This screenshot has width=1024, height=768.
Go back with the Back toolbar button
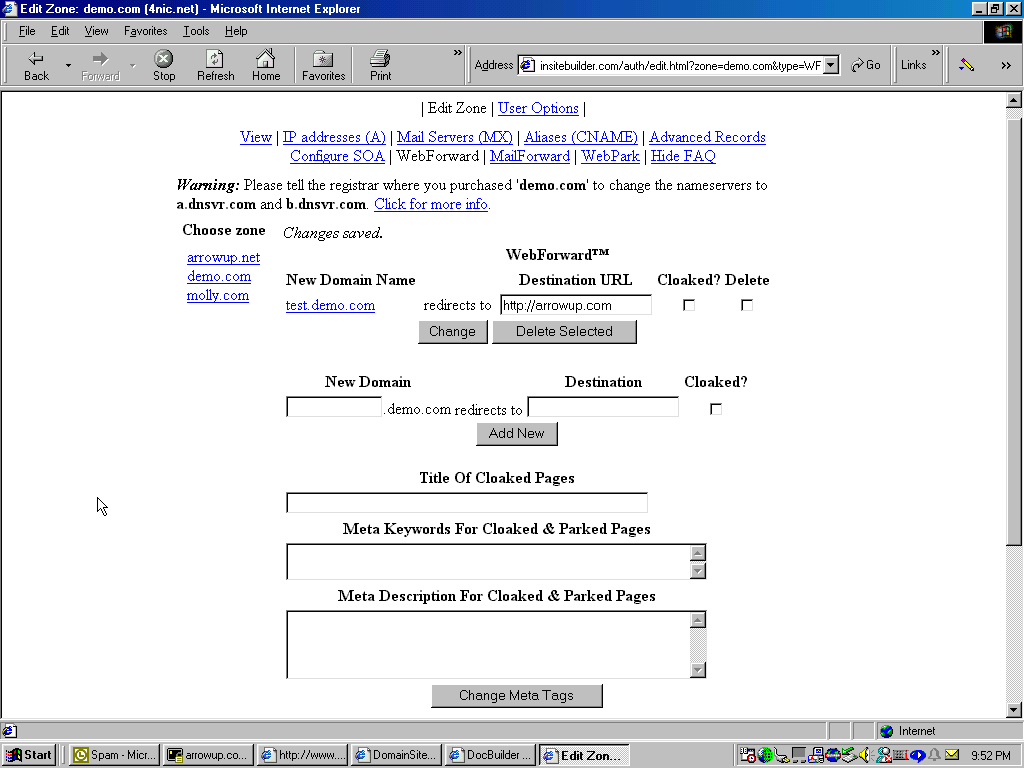tap(37, 65)
